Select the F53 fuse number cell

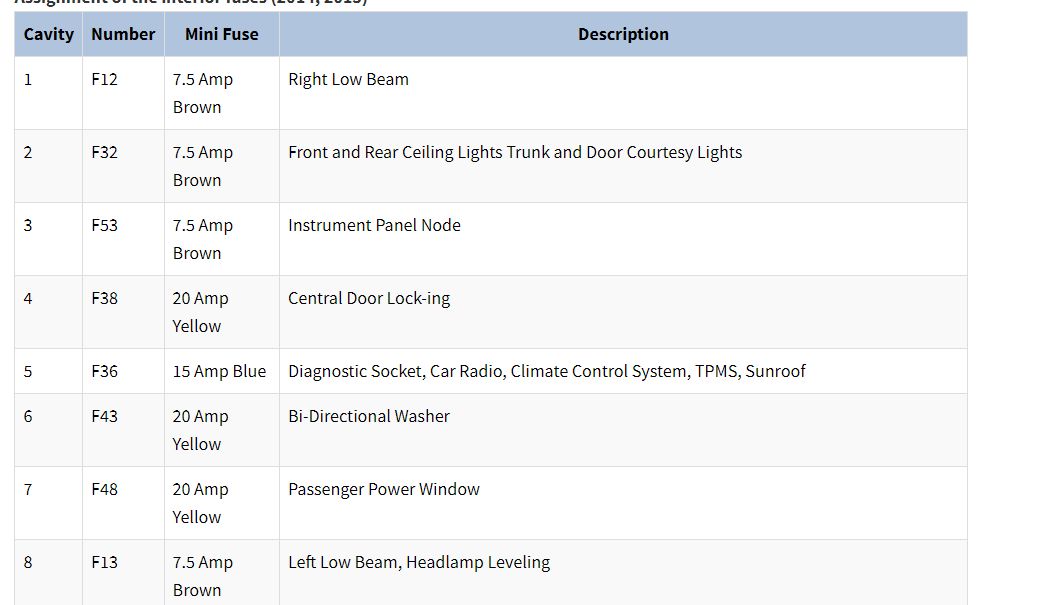104,226
